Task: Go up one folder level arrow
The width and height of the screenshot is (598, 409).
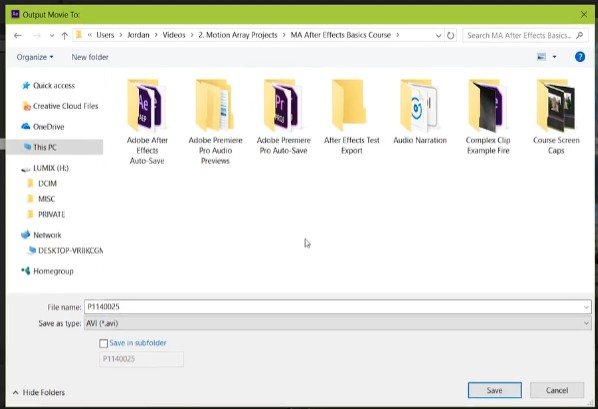Action: point(64,35)
